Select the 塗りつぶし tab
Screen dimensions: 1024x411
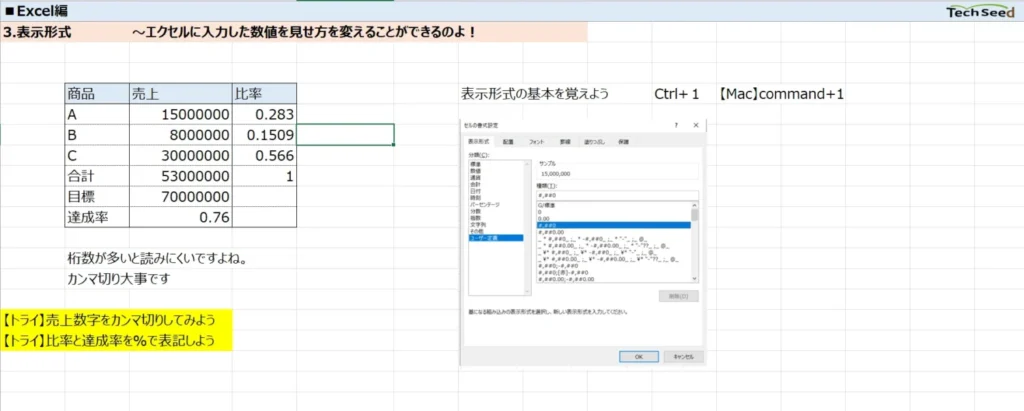click(594, 142)
